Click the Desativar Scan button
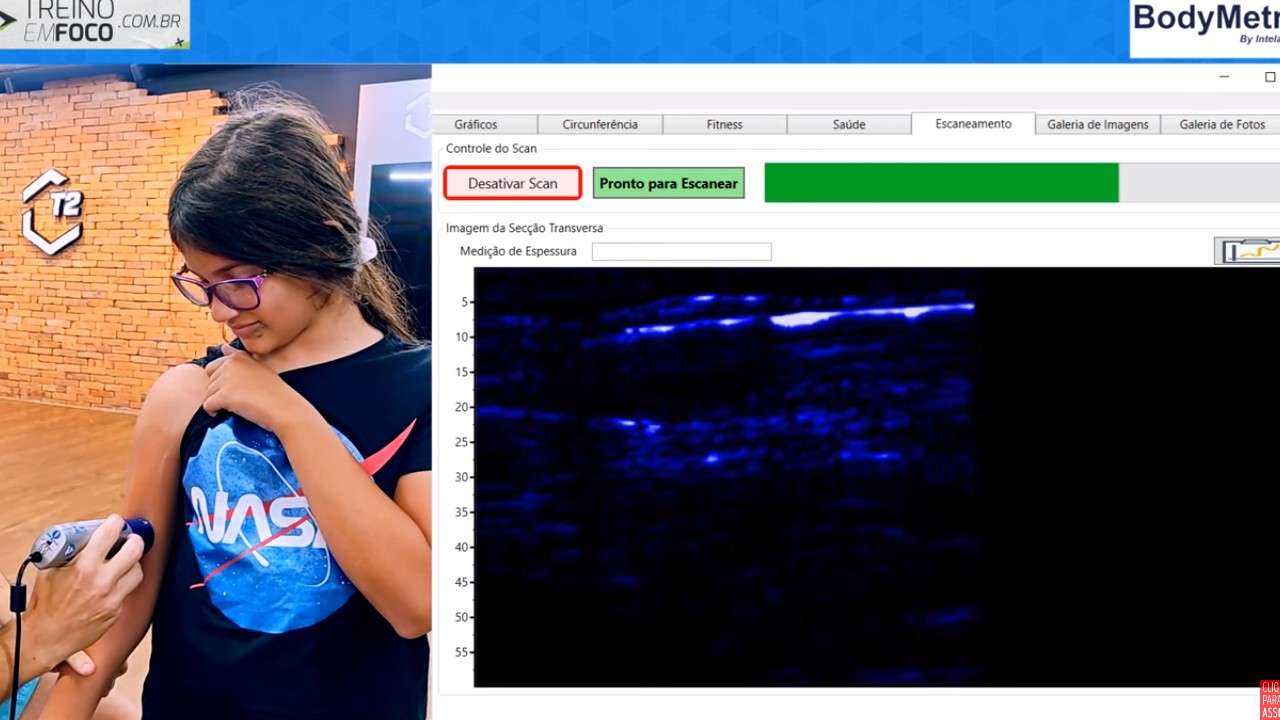This screenshot has height=720, width=1280. [x=513, y=183]
